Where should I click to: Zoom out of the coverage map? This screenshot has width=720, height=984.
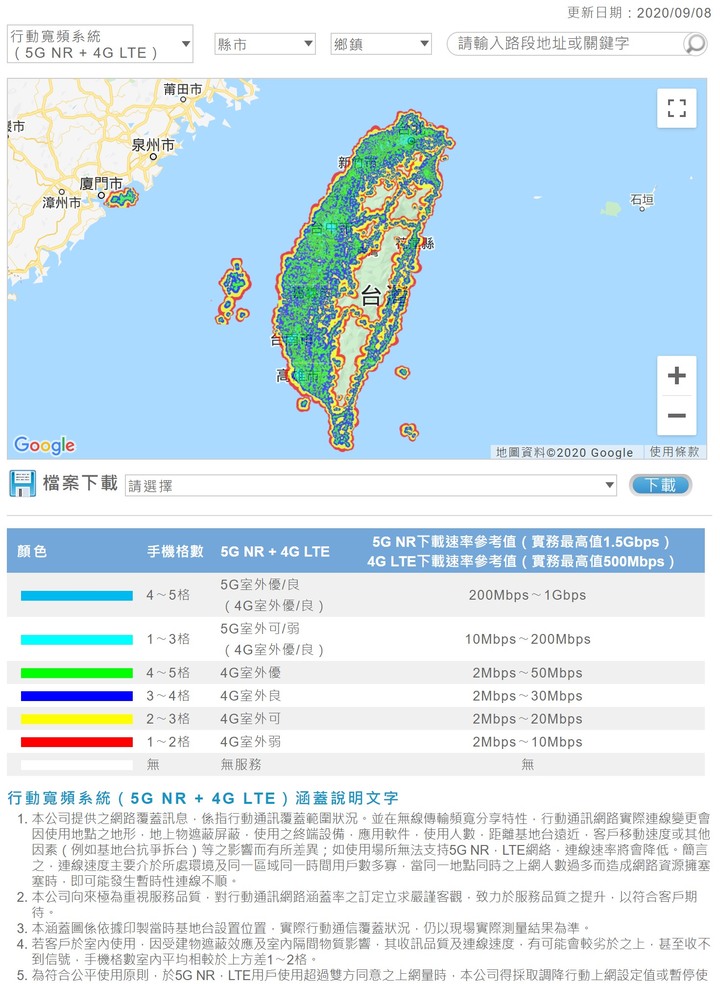[676, 415]
